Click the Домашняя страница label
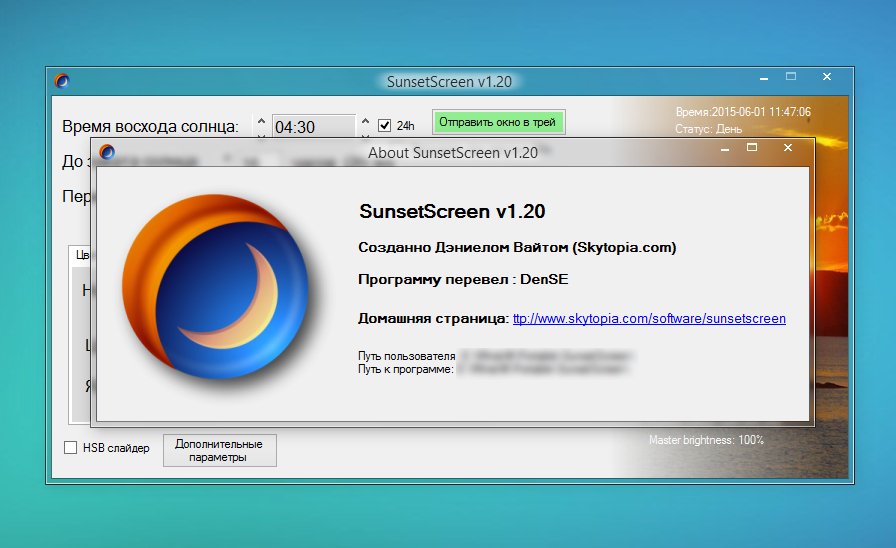This screenshot has height=548, width=896. (433, 318)
